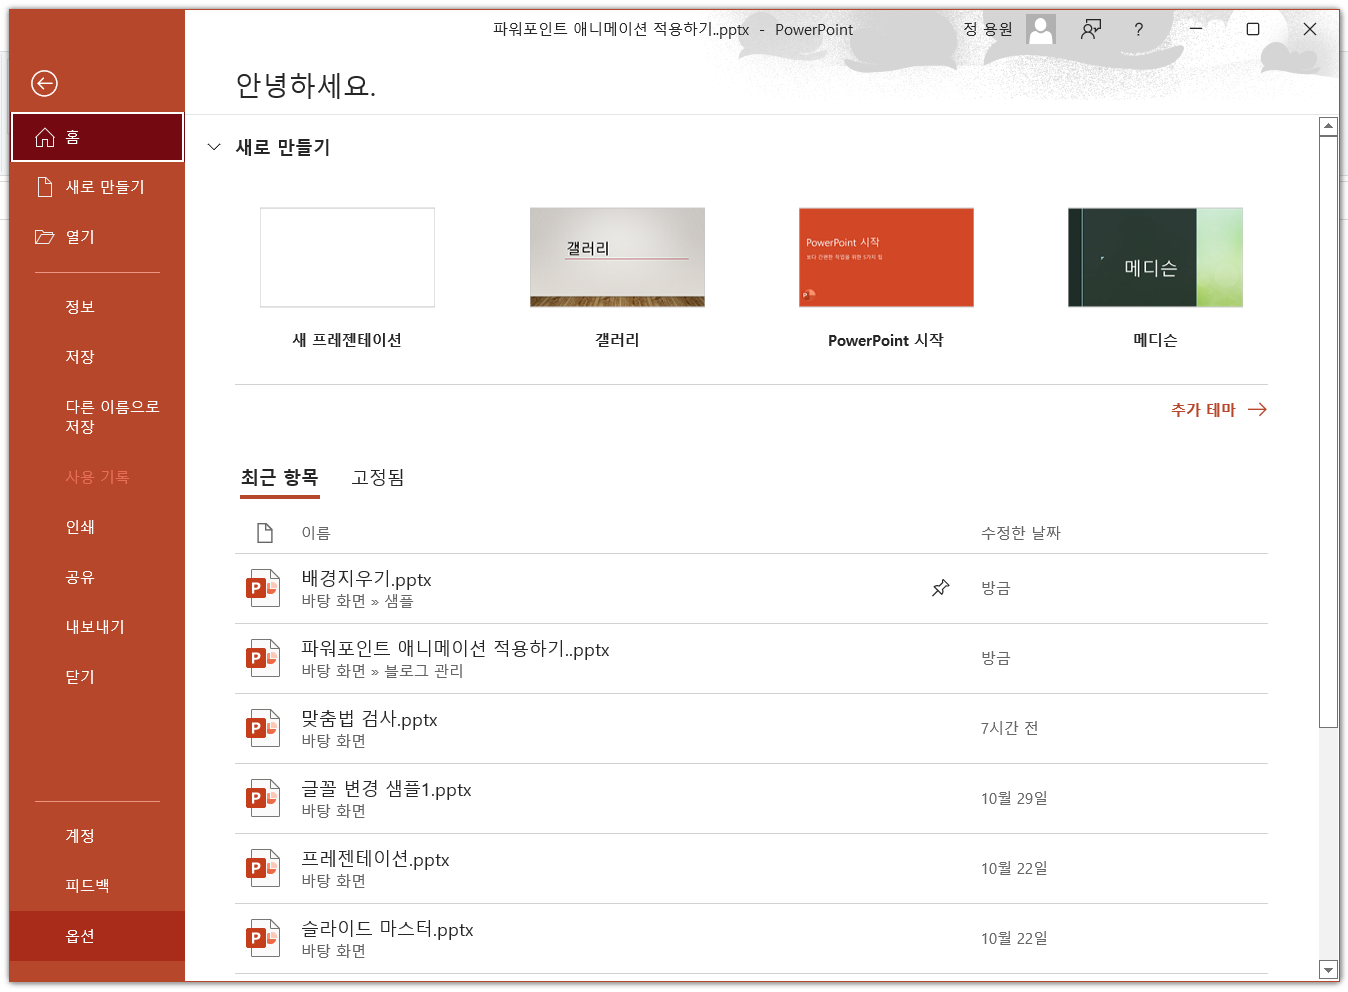Click the vertical scrollbar thumb

pos(1328,432)
